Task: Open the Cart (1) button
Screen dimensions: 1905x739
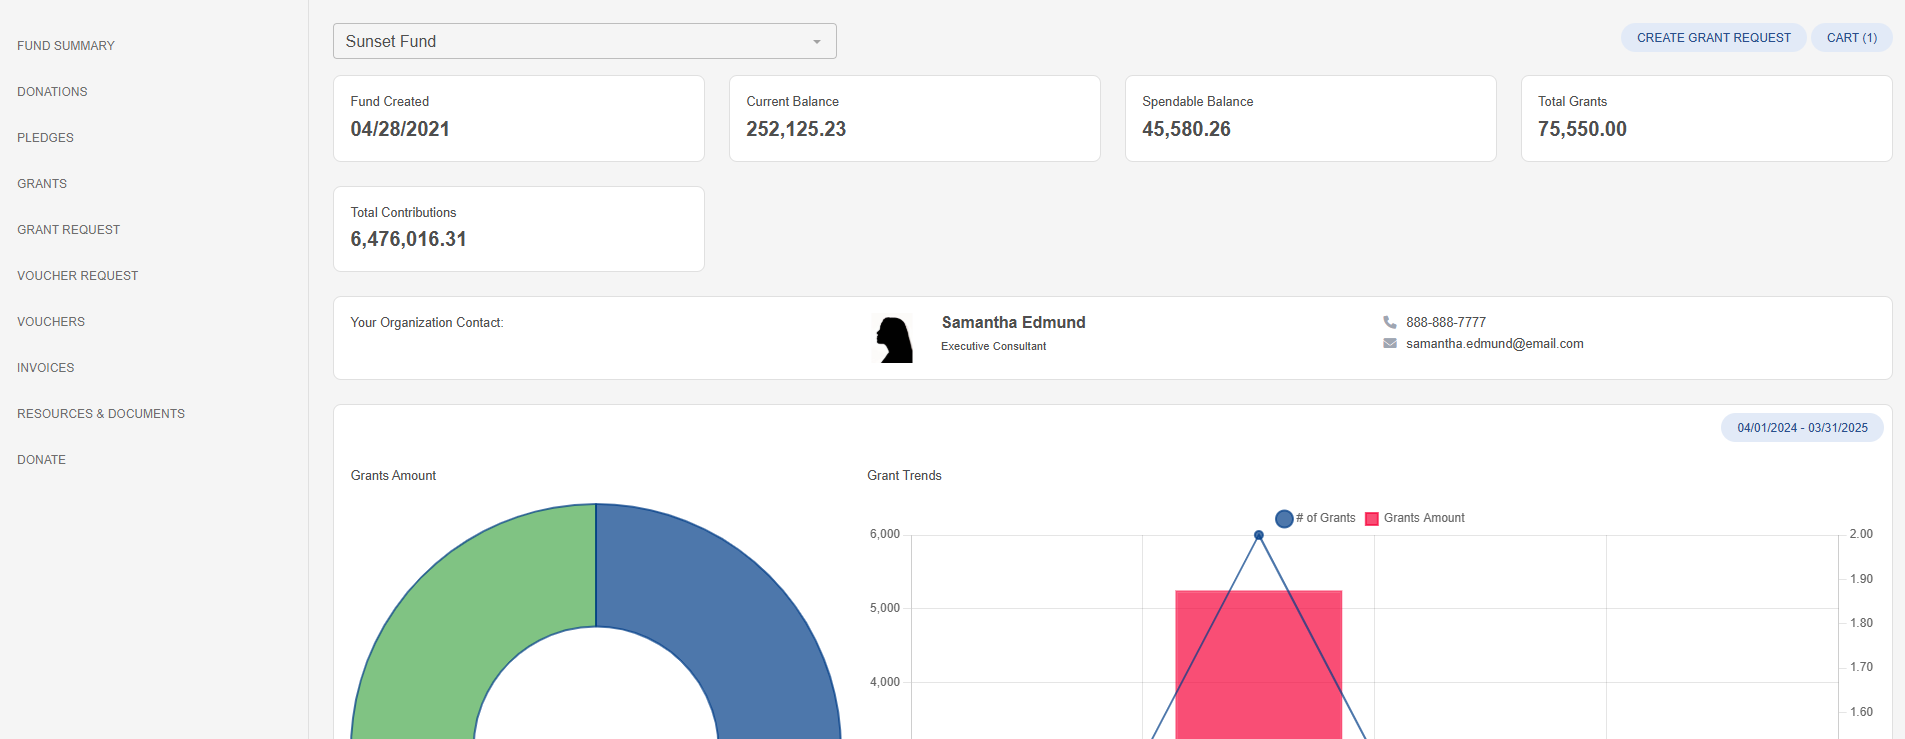Action: (x=1852, y=38)
